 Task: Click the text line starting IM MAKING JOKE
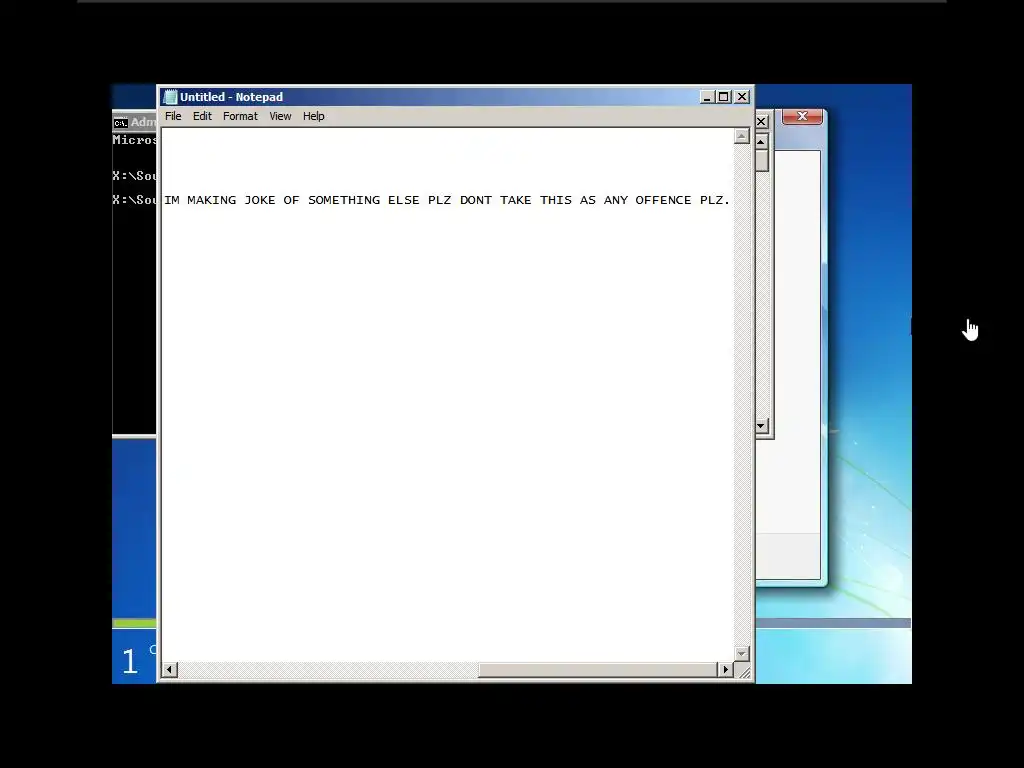pyautogui.click(x=447, y=200)
